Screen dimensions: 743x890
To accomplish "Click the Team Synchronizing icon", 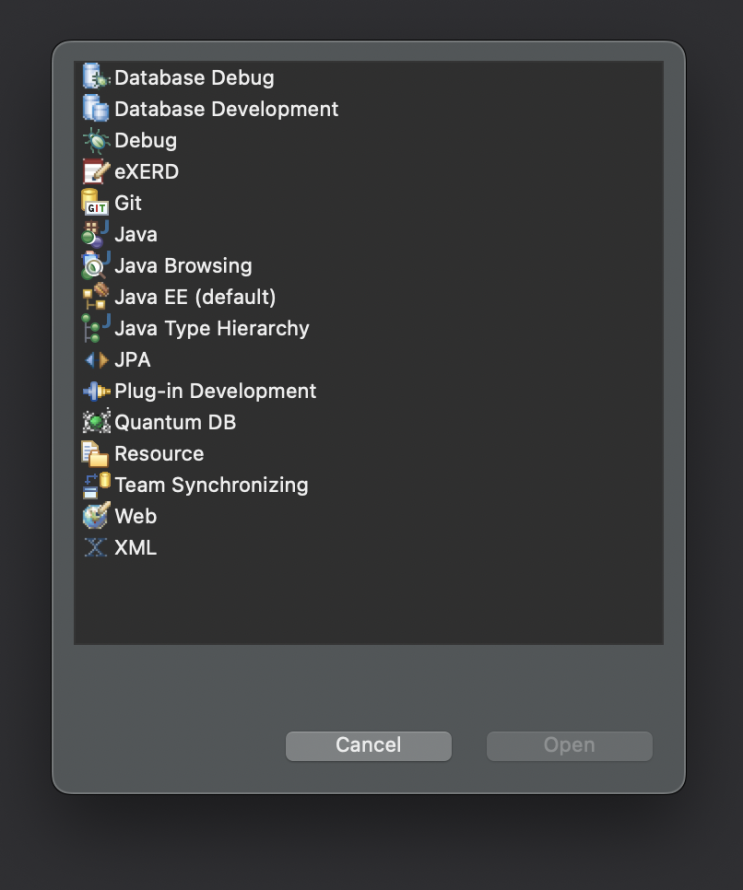I will (95, 484).
